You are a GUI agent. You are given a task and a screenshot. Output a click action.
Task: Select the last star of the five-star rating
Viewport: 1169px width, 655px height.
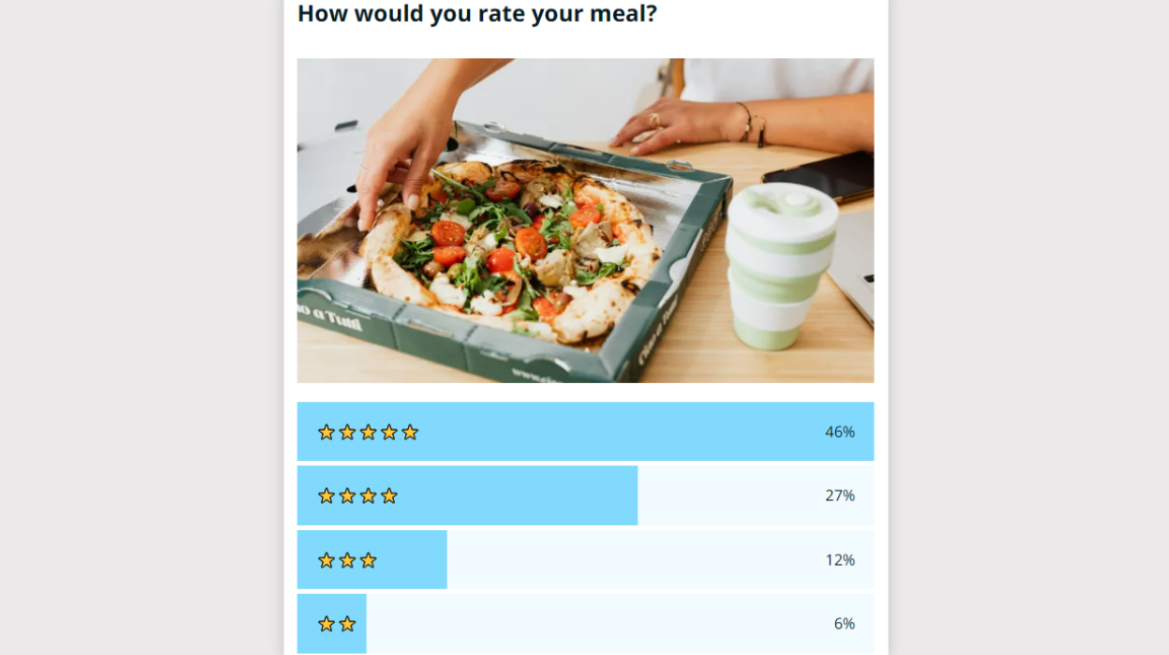click(x=411, y=432)
